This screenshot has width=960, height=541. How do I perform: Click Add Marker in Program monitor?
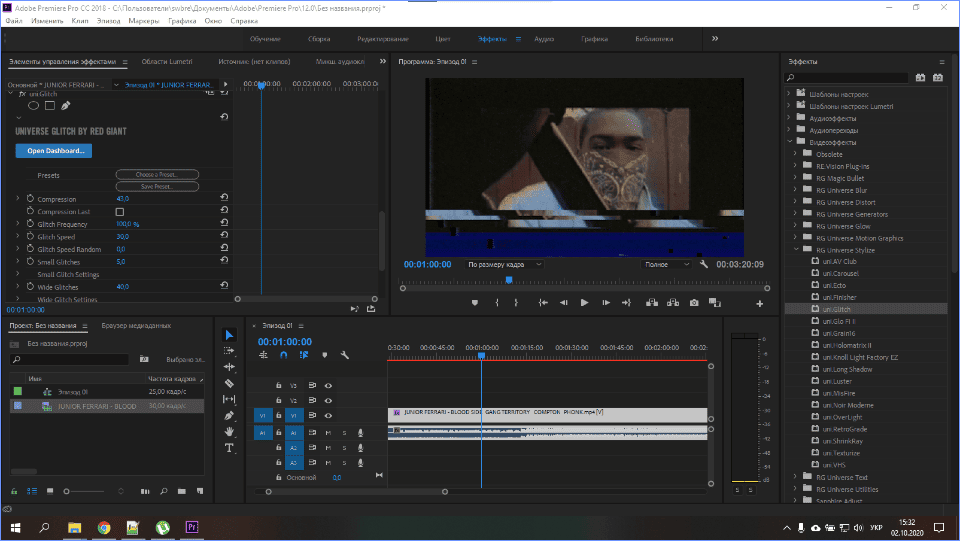click(474, 302)
